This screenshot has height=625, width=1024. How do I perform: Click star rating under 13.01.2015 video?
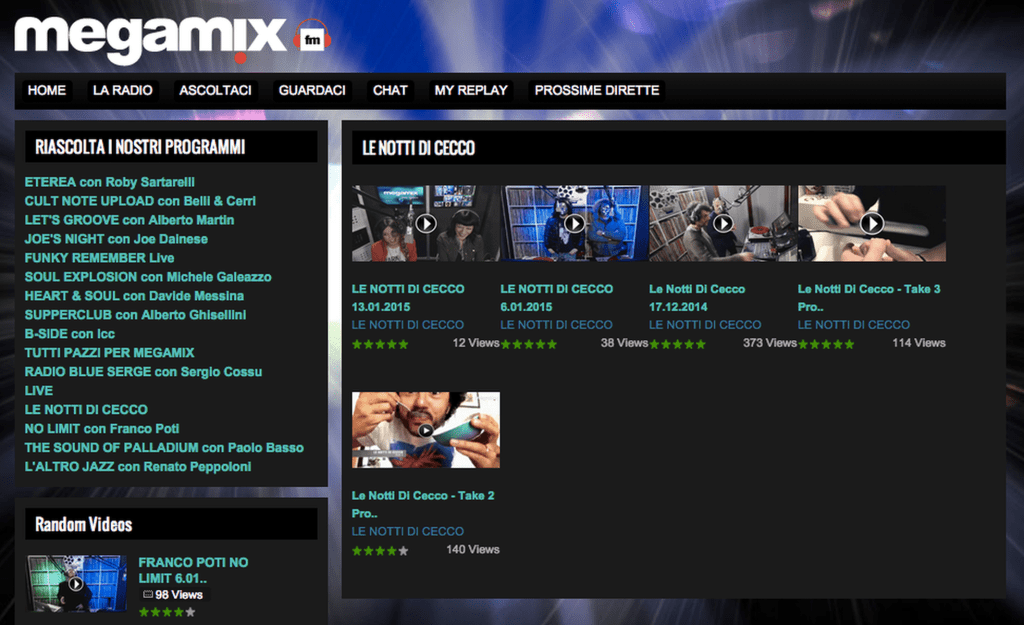(380, 344)
